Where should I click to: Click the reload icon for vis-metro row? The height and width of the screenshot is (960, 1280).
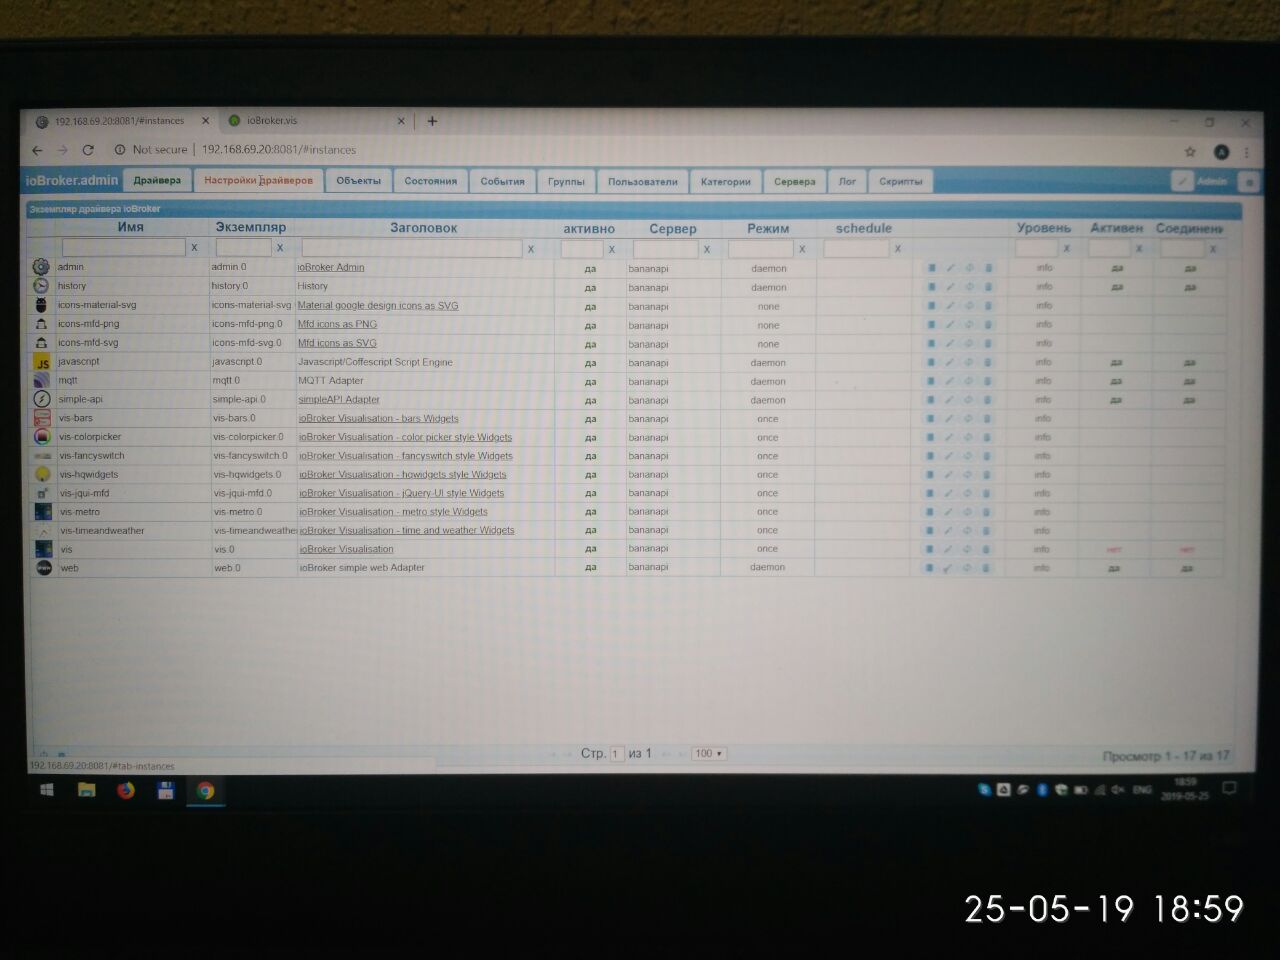click(x=968, y=511)
